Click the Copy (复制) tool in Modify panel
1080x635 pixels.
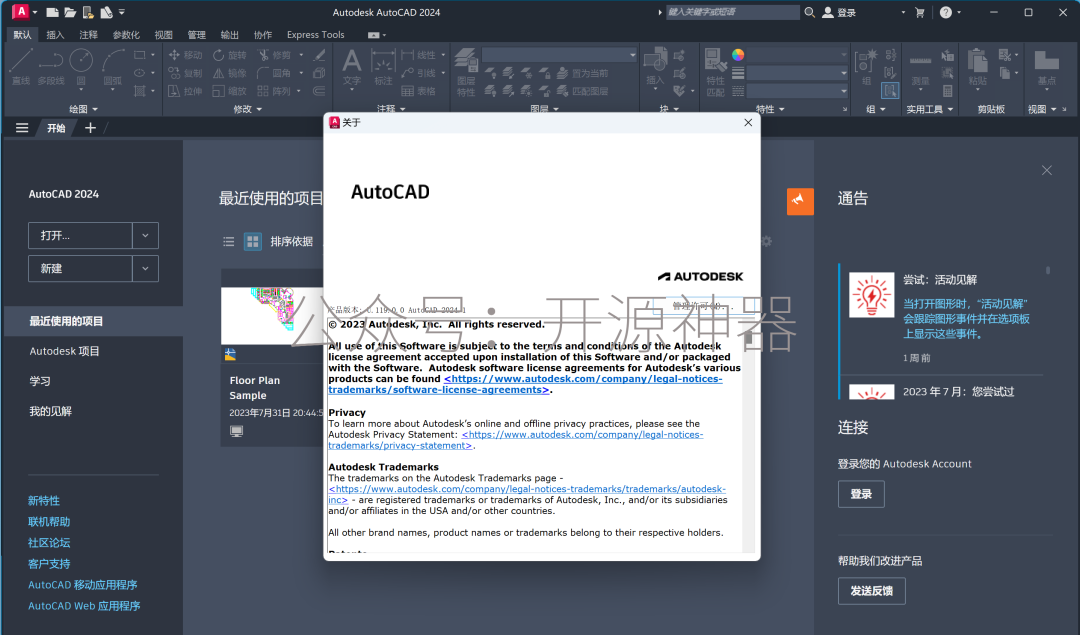[185, 73]
